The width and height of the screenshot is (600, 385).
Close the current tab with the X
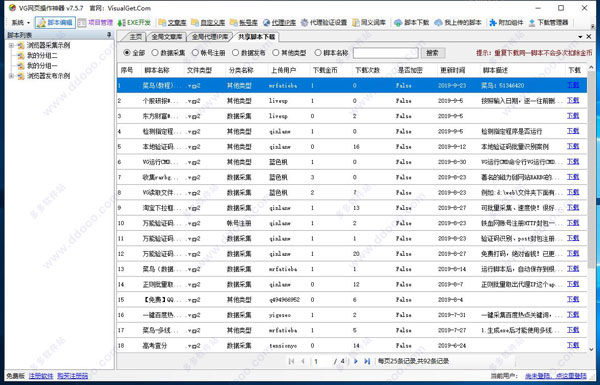589,36
